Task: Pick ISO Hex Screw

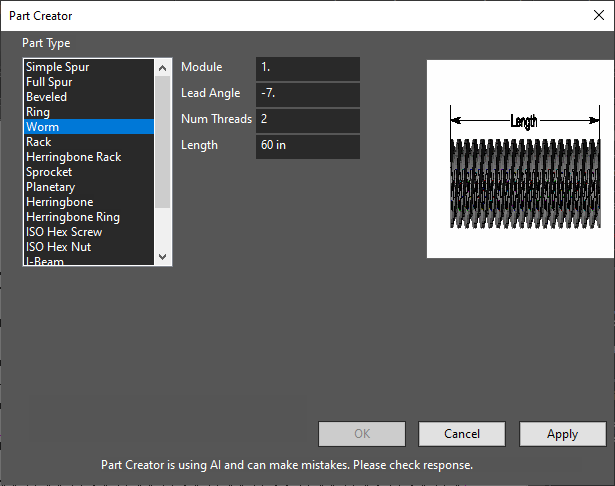Action: (89, 232)
